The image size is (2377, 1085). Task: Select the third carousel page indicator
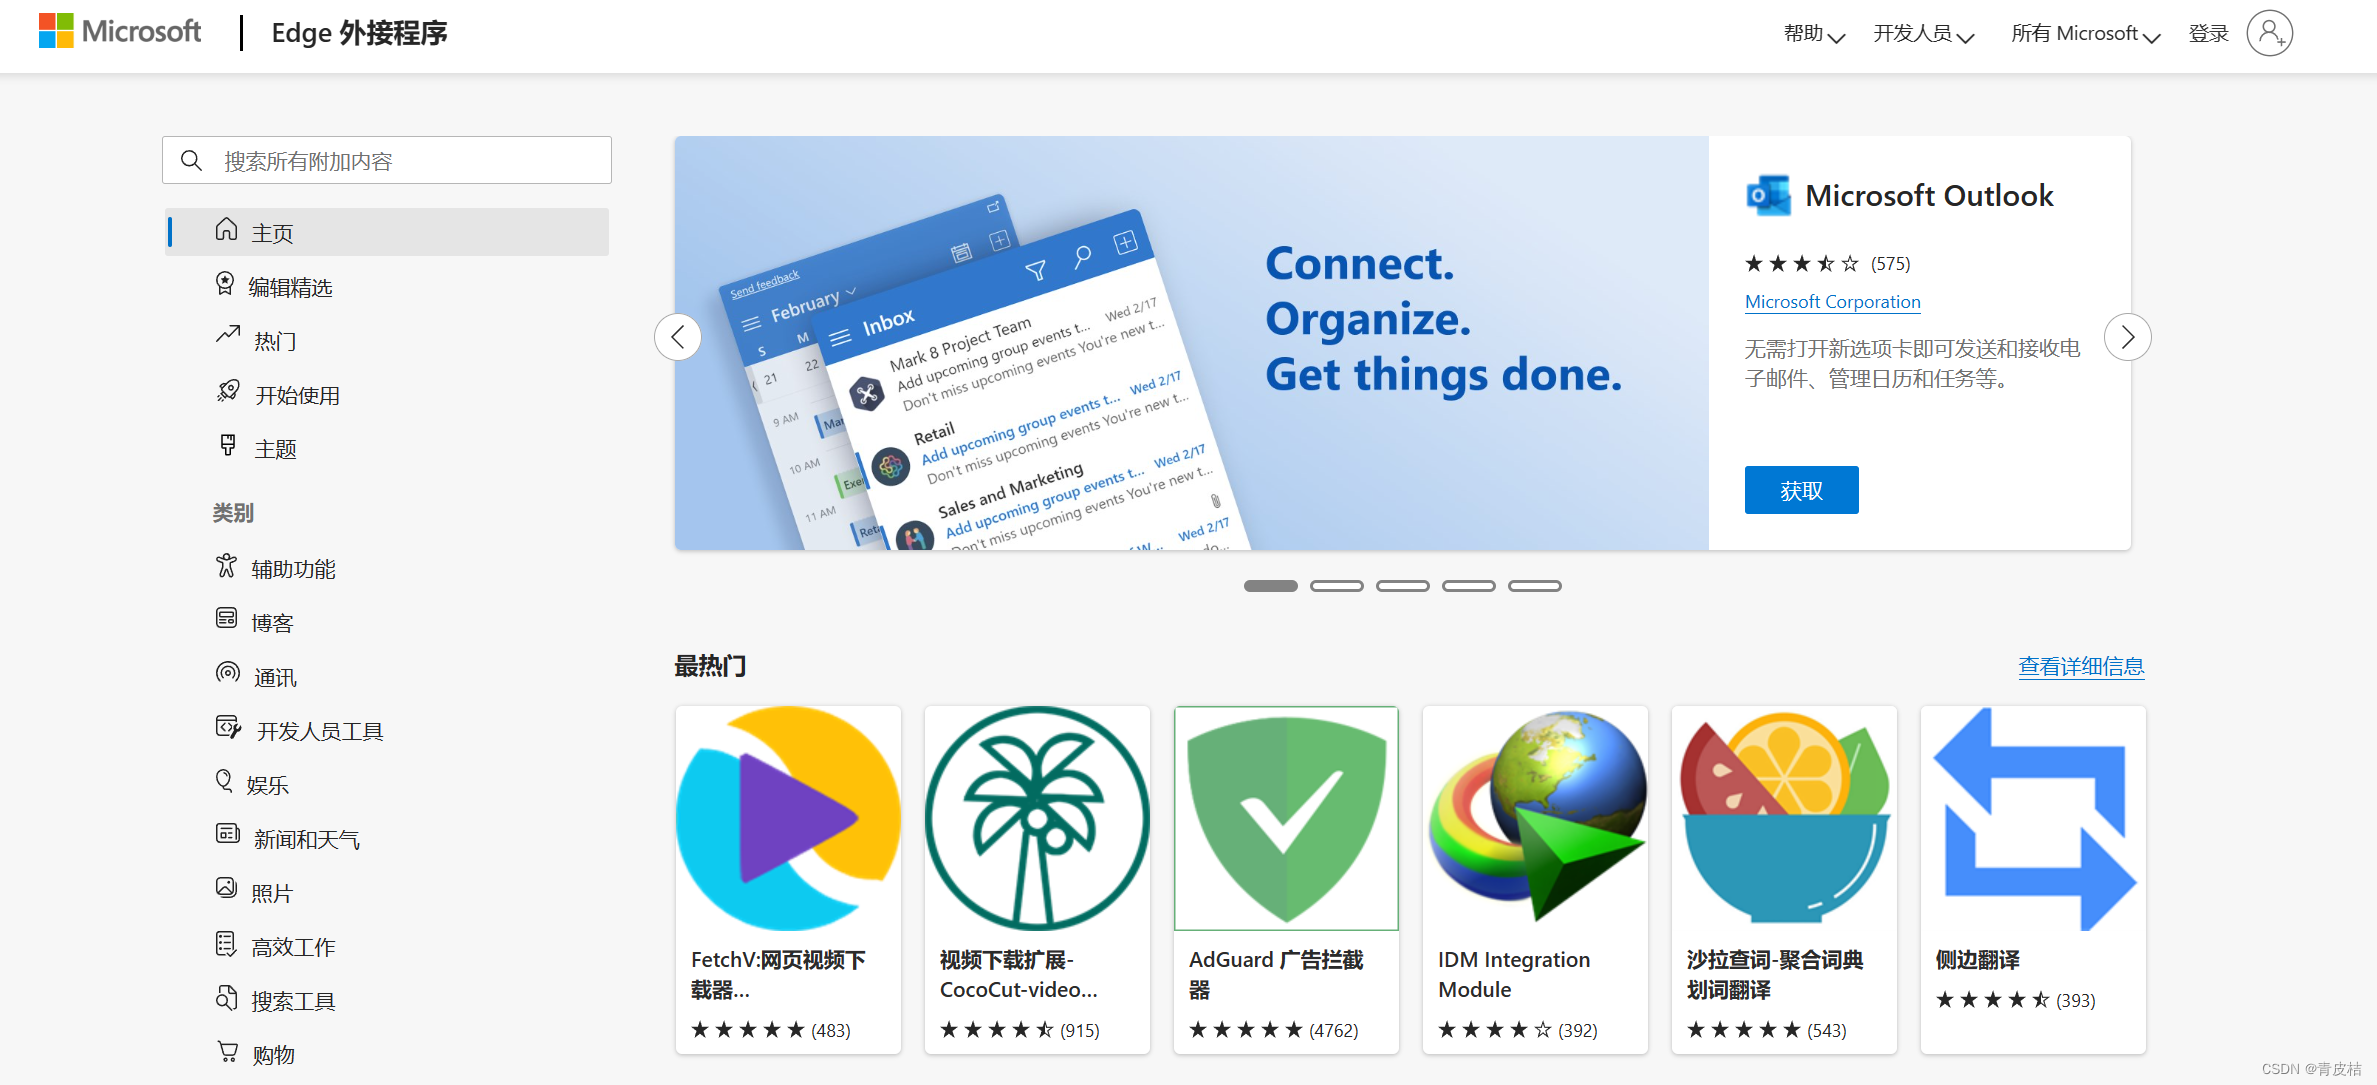[1403, 586]
